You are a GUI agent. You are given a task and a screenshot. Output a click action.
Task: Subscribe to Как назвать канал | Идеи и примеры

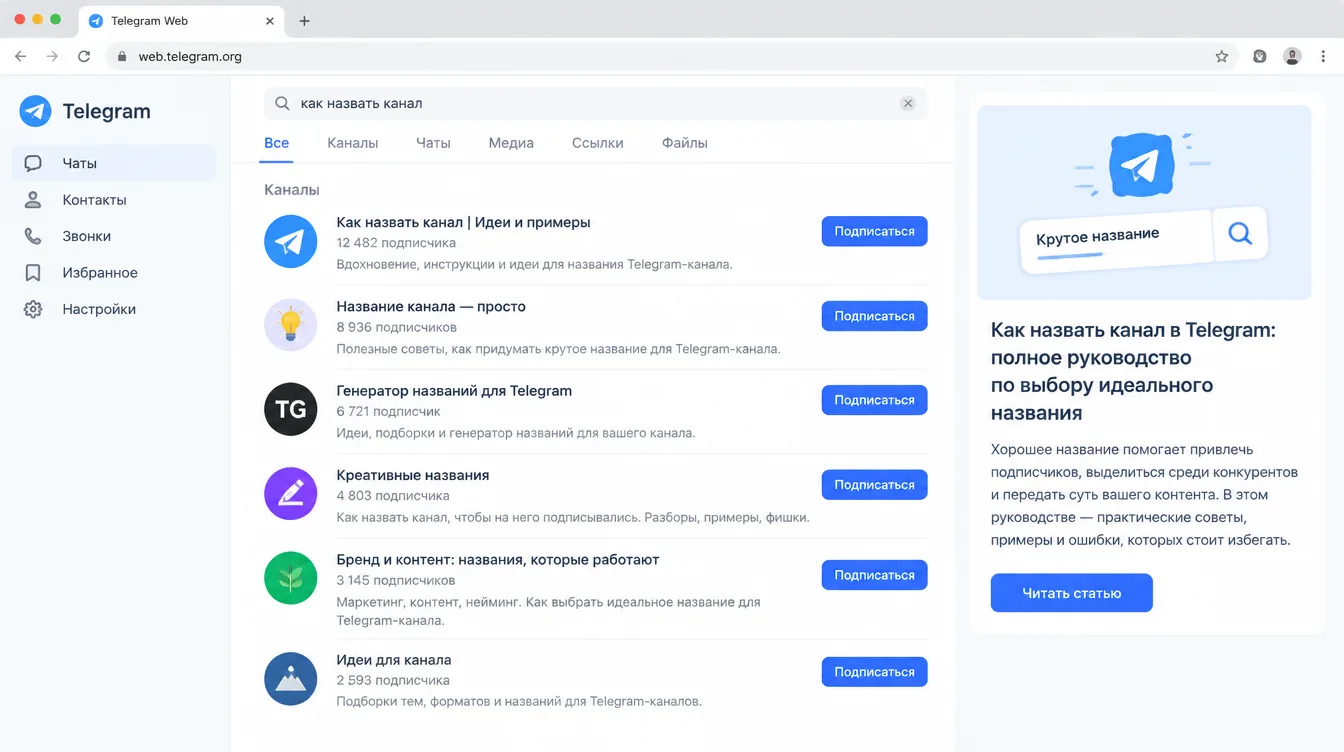point(875,231)
